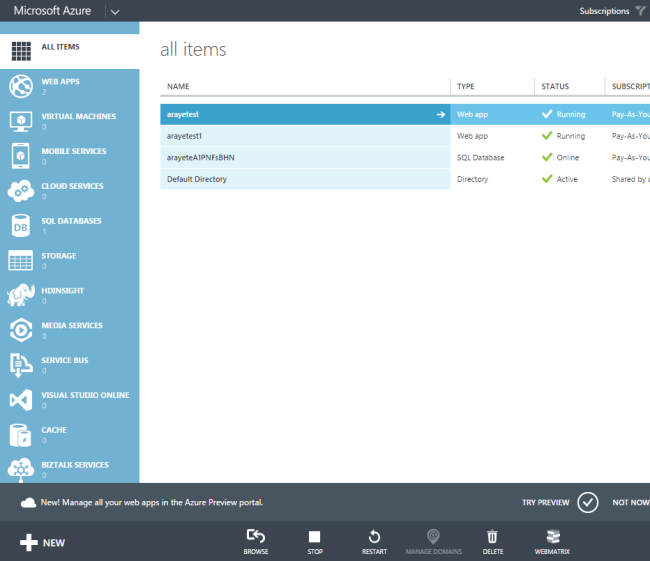The height and width of the screenshot is (561, 650).
Task: Click the Subscriptions filter funnel icon
Action: [640, 11]
